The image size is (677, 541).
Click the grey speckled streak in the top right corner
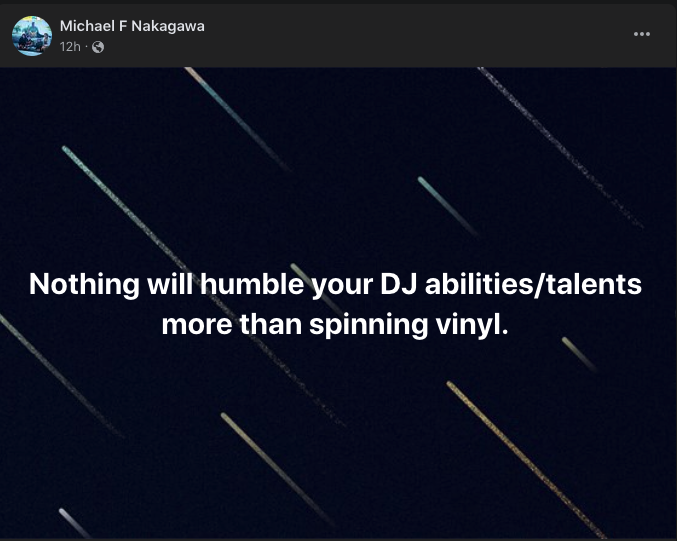(561, 148)
